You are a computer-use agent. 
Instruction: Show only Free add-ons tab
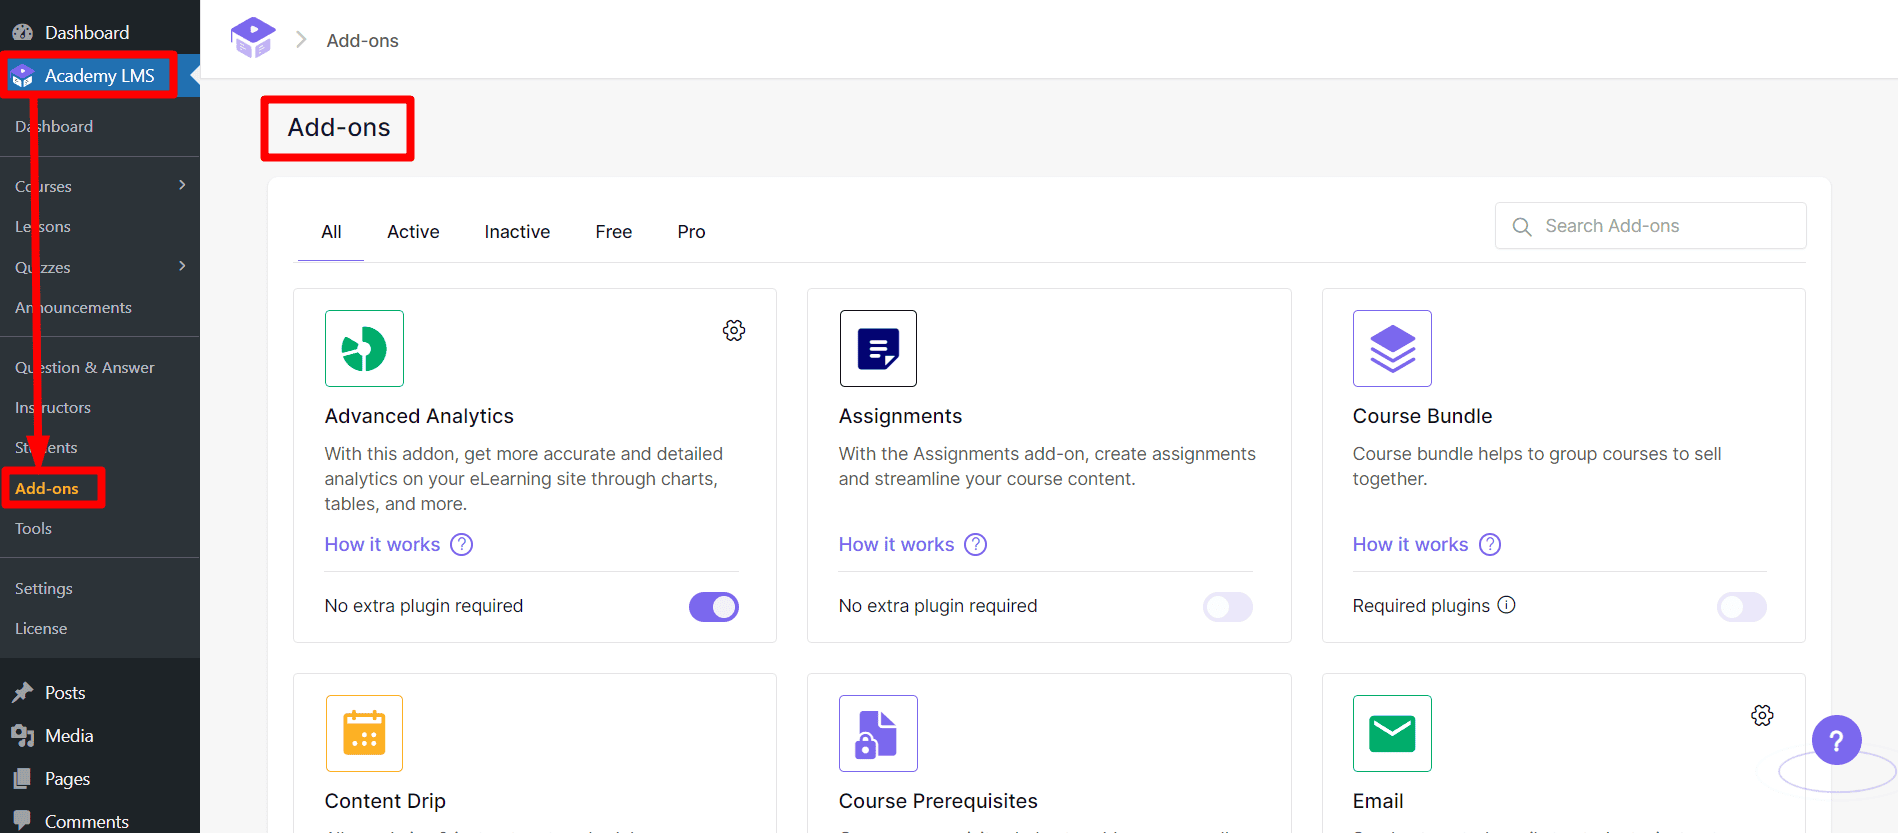click(613, 232)
